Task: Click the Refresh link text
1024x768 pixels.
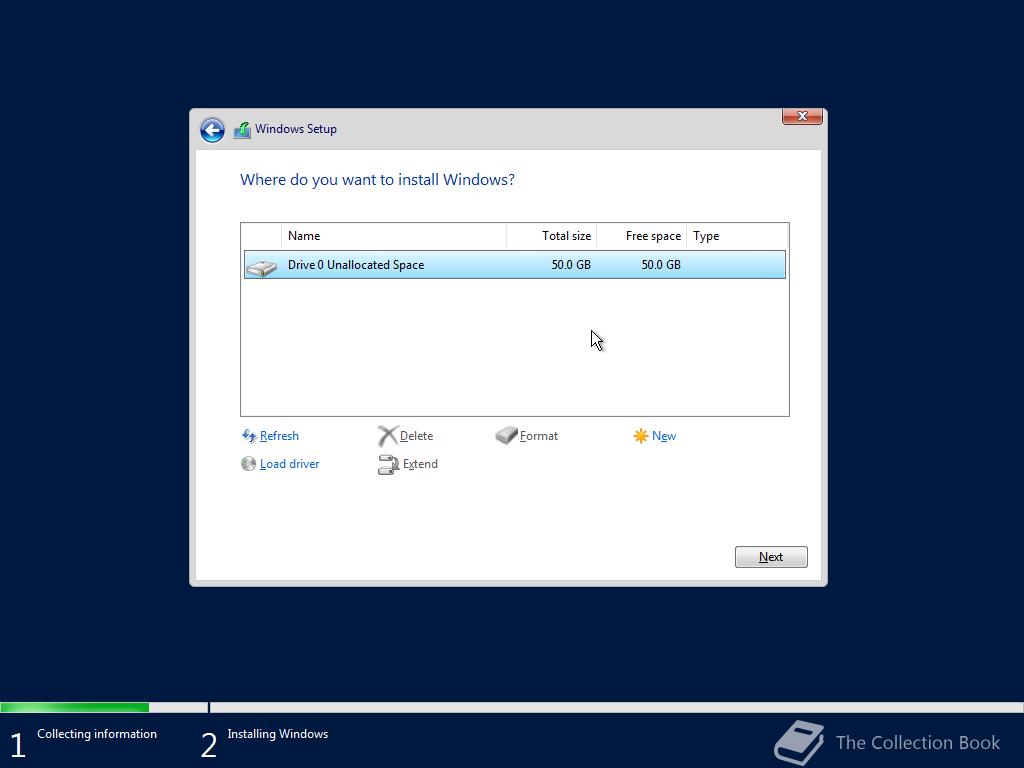Action: click(279, 436)
